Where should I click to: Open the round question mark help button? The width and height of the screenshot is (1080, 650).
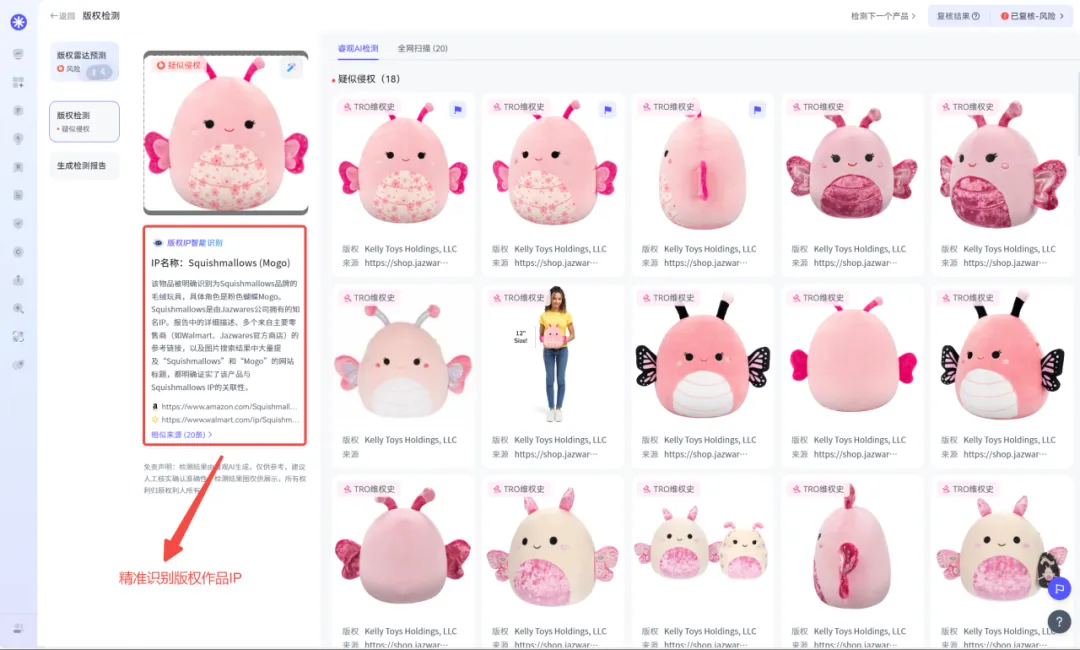1059,622
